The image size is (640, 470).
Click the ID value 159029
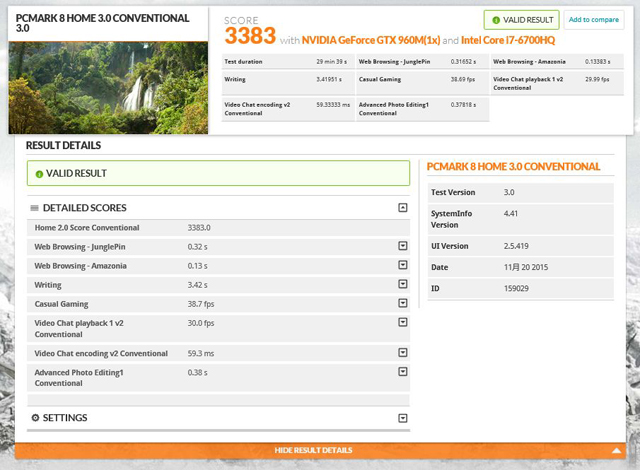[516, 288]
